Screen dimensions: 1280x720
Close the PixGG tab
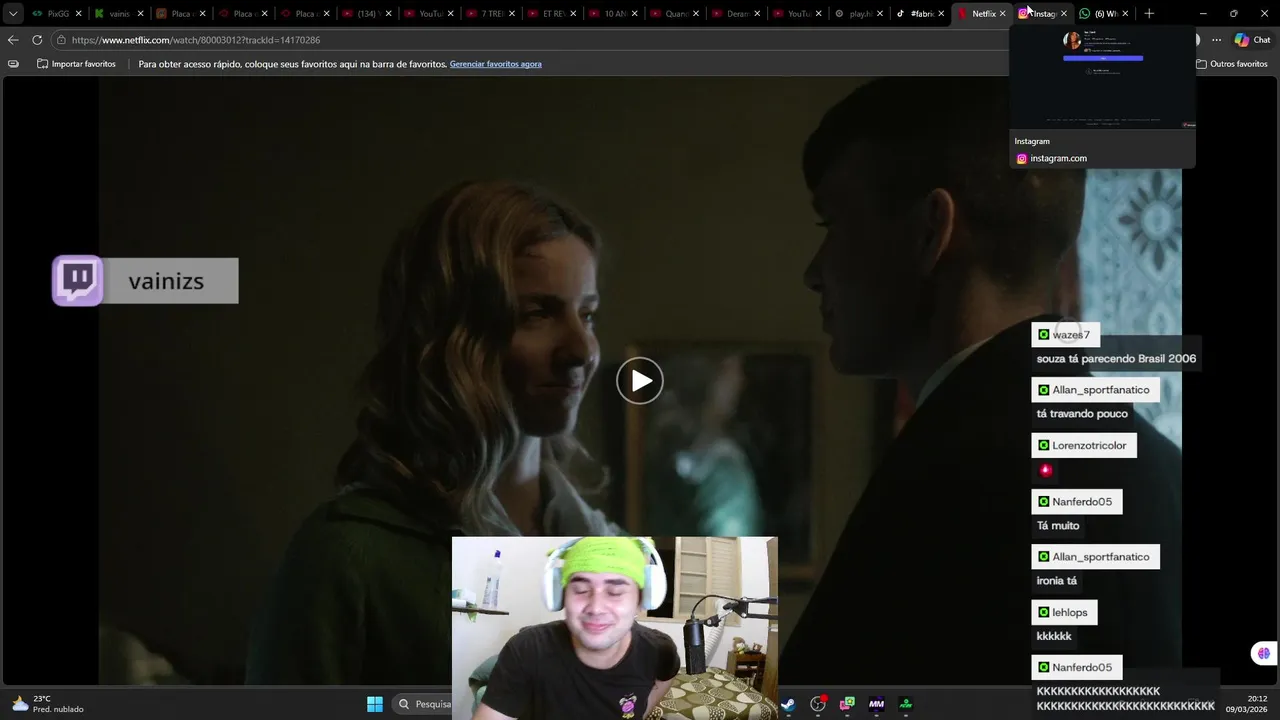[78, 14]
